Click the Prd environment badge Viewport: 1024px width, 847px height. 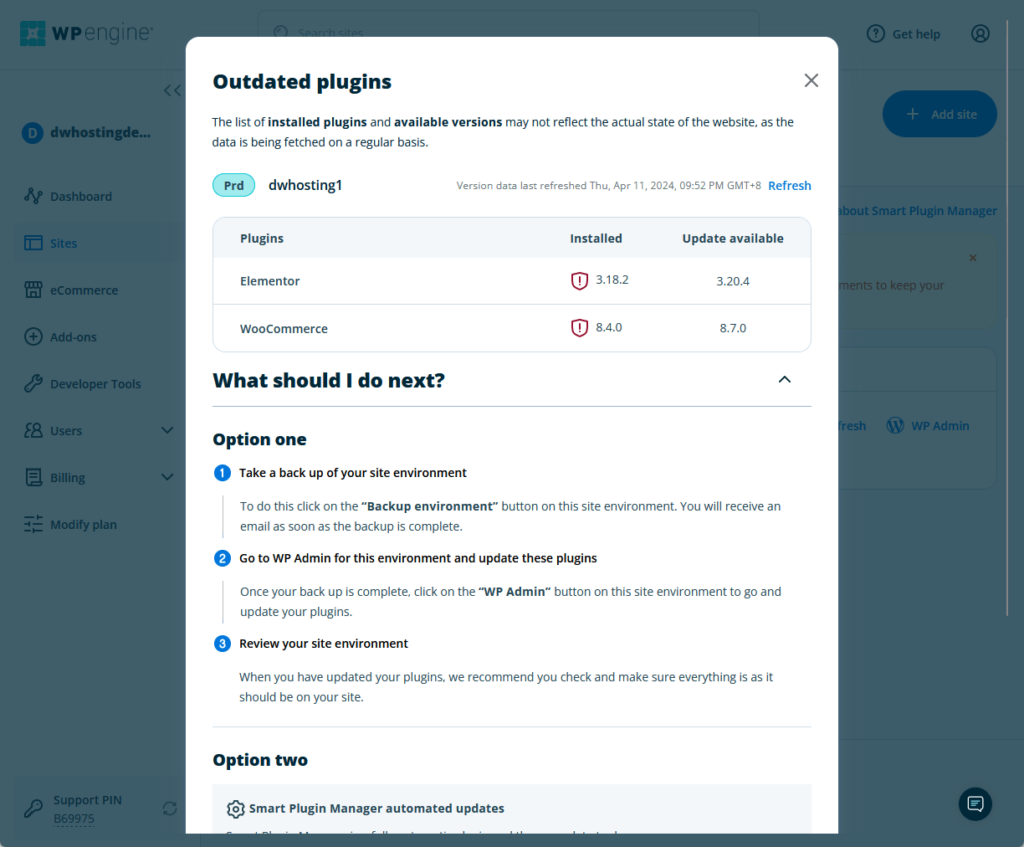[233, 185]
